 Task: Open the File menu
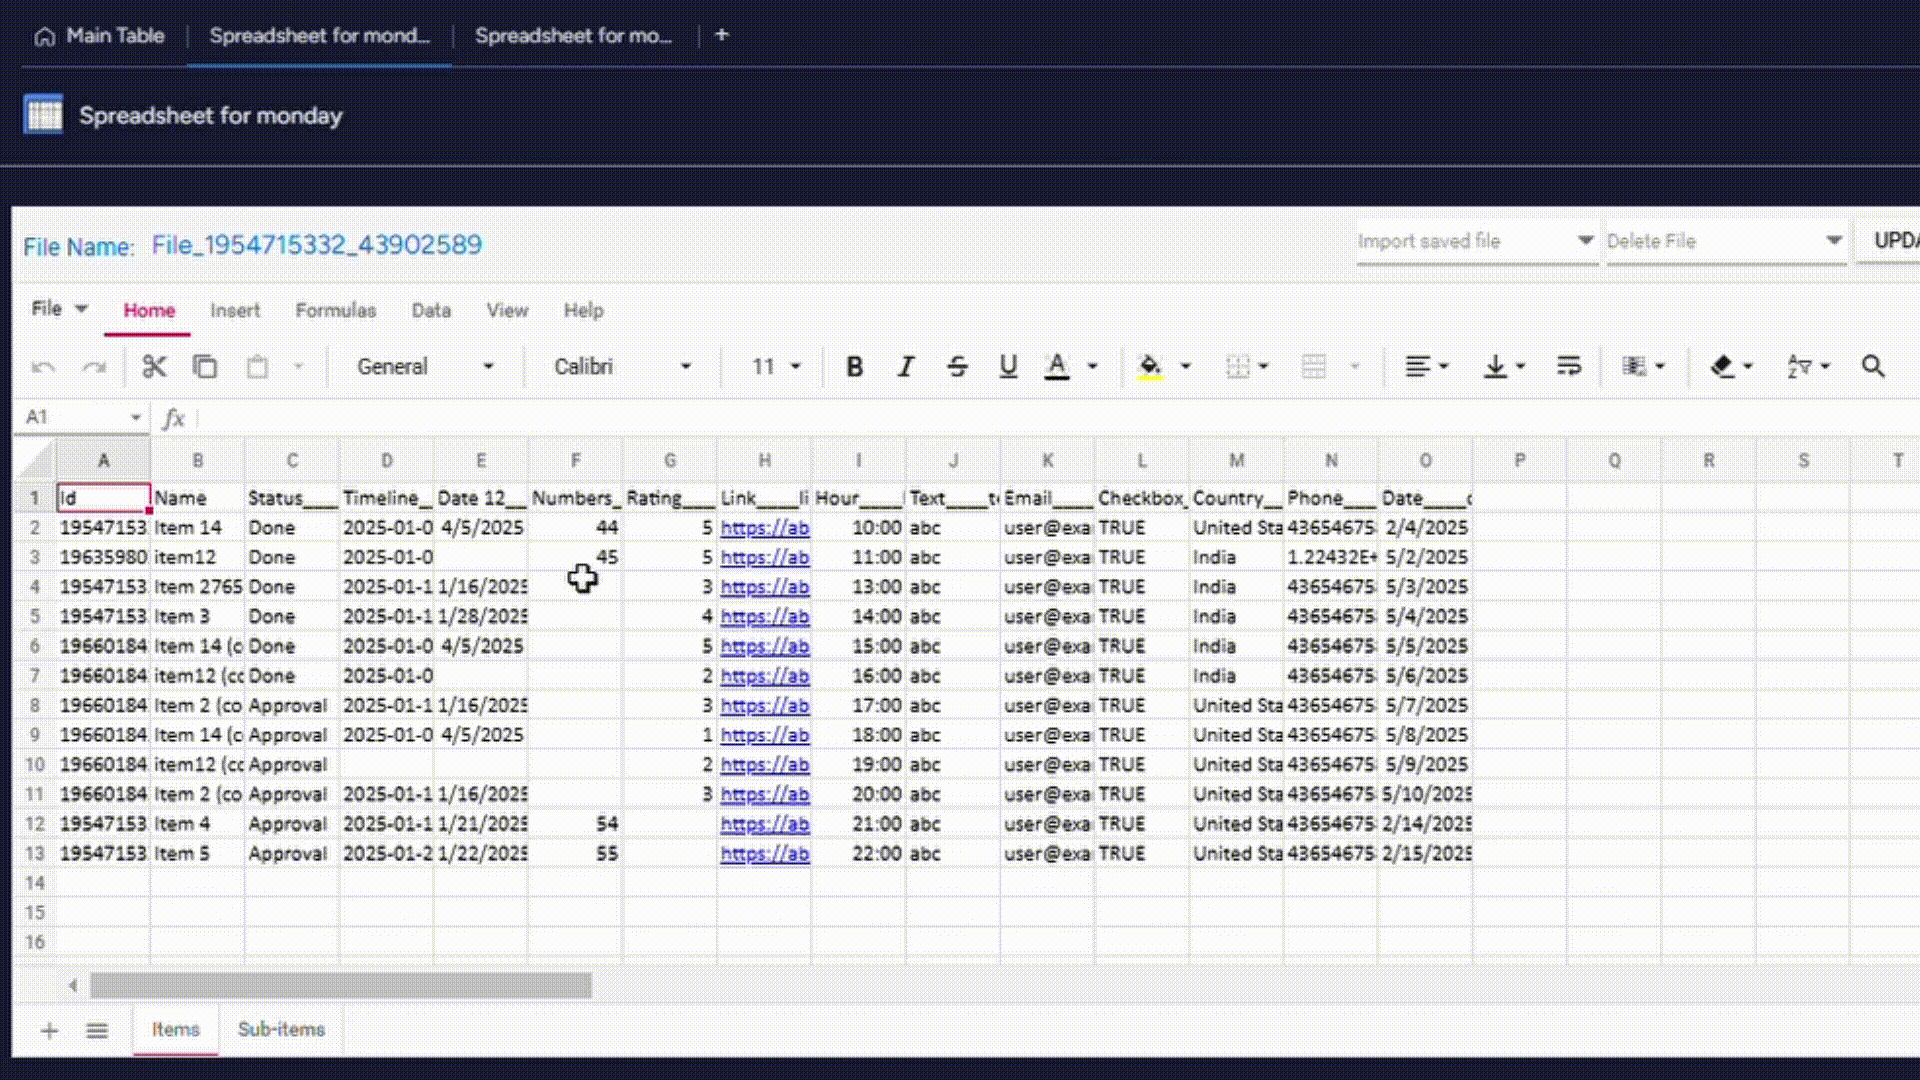[59, 309]
